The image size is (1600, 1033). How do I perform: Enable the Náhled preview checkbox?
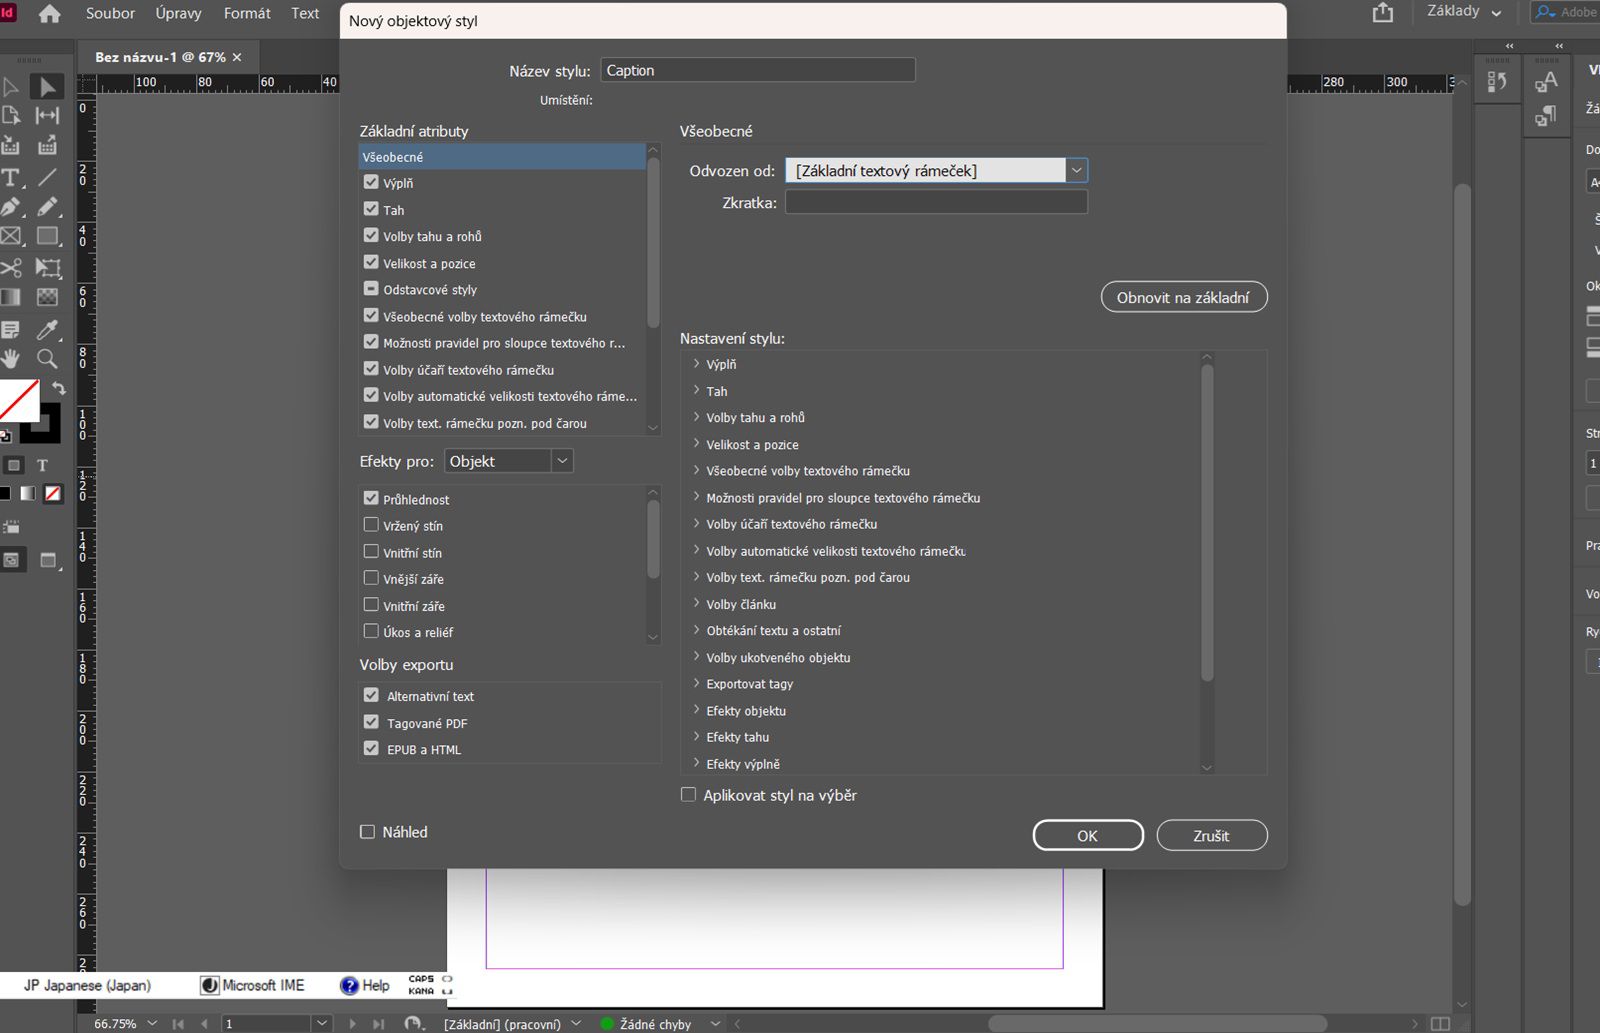(367, 832)
